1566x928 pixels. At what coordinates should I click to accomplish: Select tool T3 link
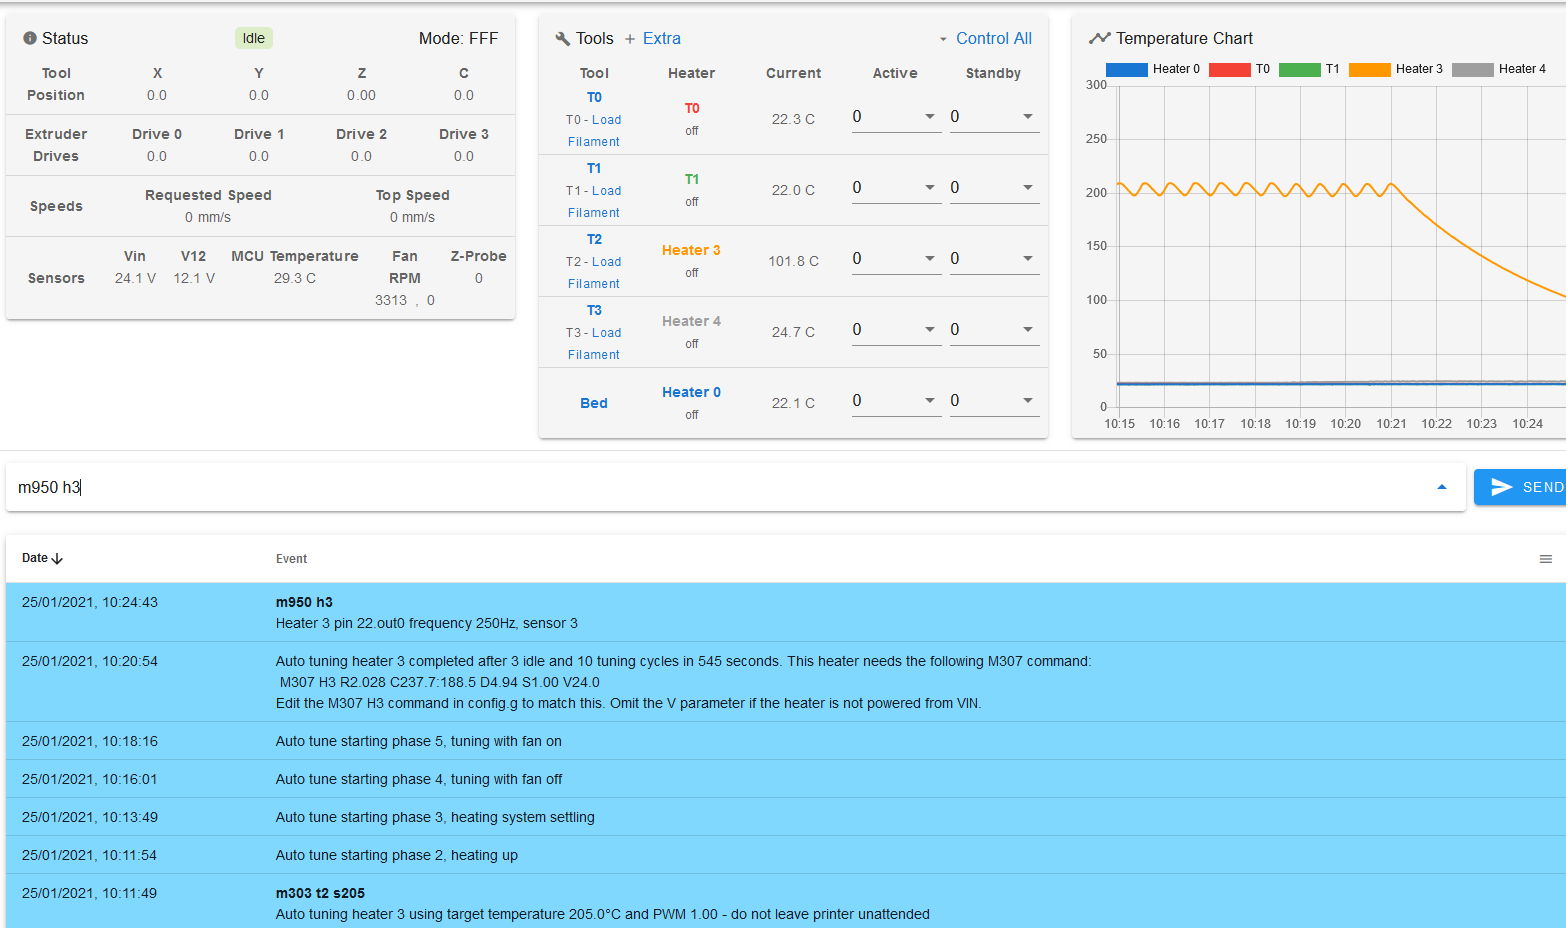click(x=594, y=310)
